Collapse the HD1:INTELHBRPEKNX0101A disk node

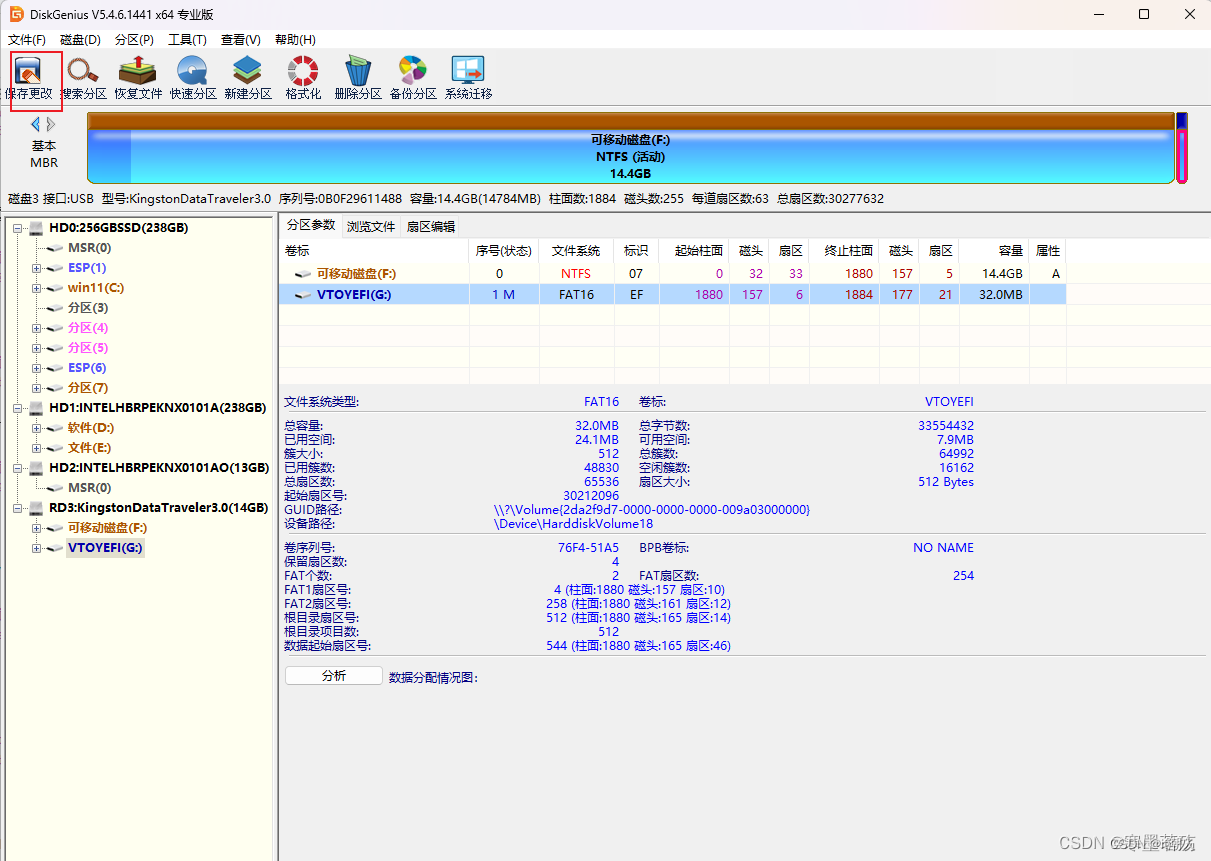18,408
